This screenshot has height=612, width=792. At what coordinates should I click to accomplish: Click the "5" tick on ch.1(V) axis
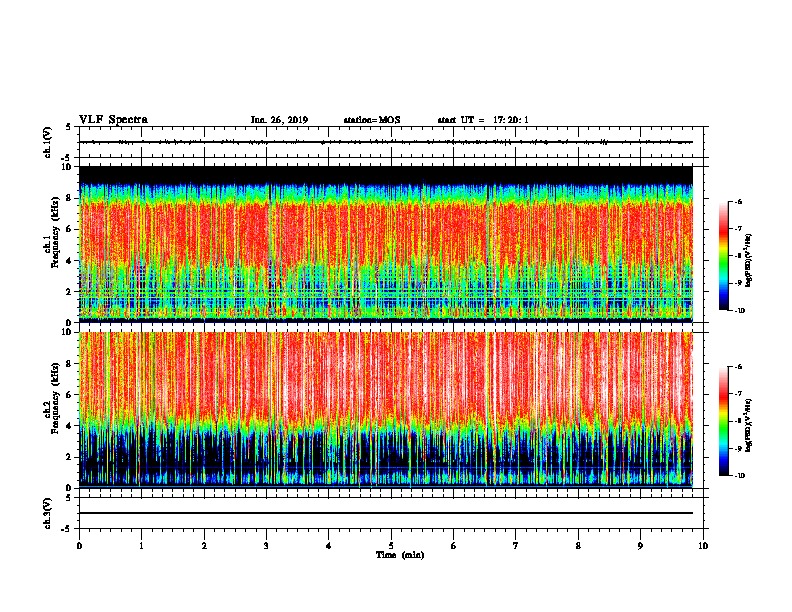(69, 127)
